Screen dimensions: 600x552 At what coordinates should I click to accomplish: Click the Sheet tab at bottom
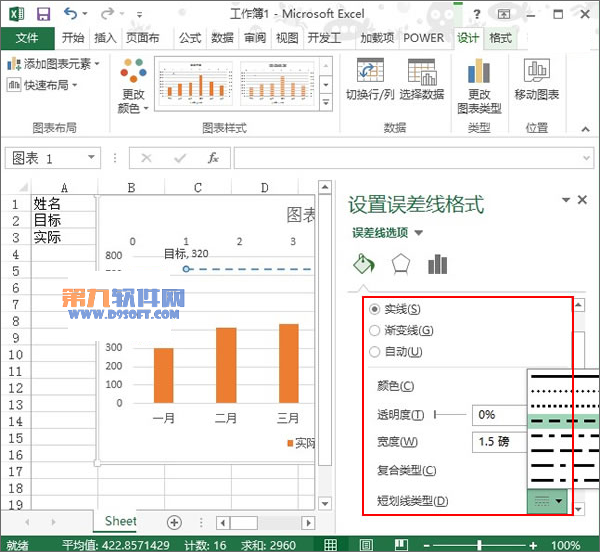click(120, 521)
